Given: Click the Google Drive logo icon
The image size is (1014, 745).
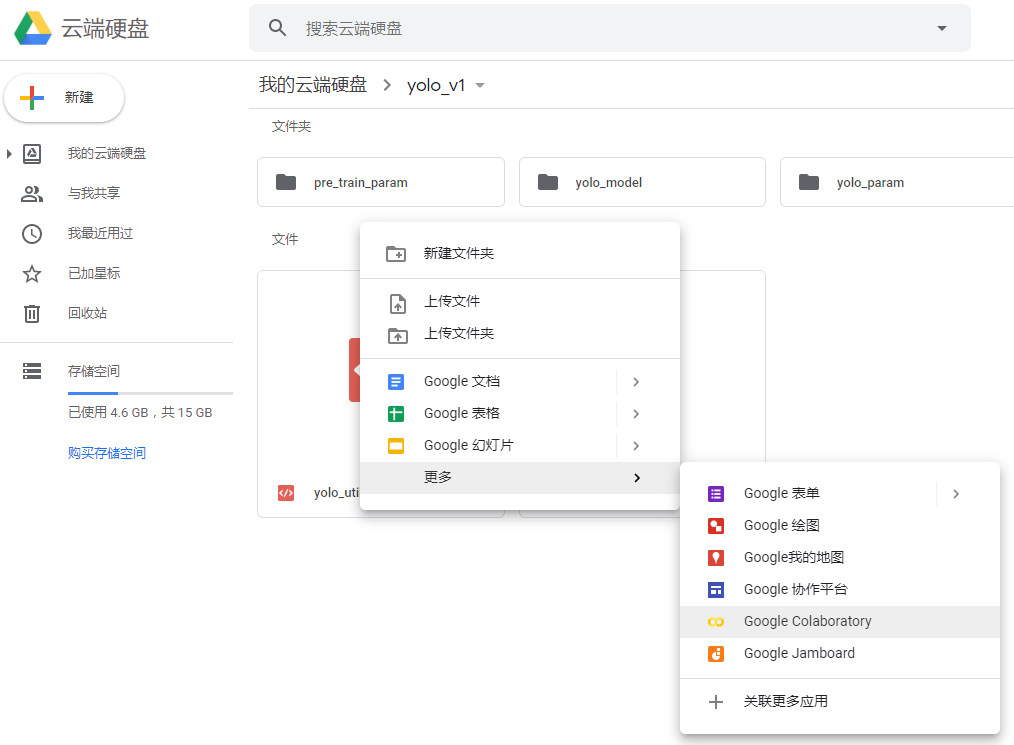Looking at the screenshot, I should pyautogui.click(x=33, y=28).
